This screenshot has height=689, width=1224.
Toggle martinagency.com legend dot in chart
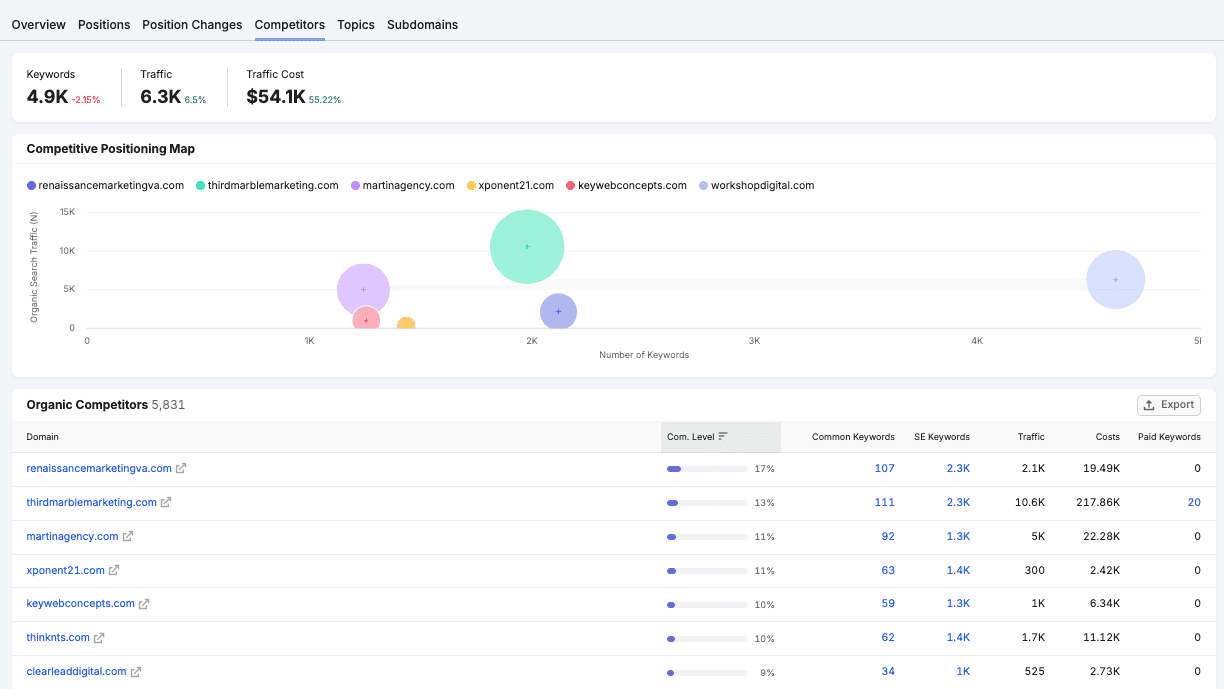coord(355,185)
